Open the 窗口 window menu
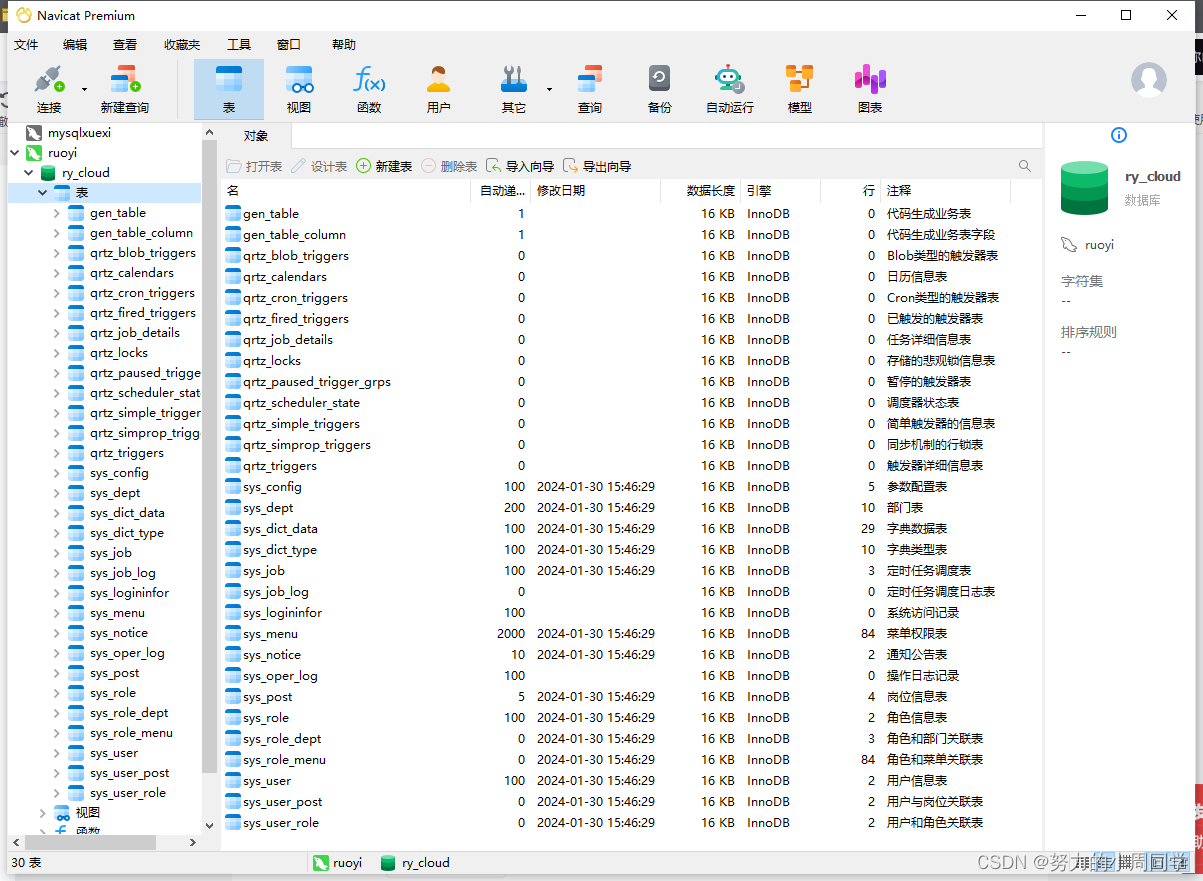 point(289,45)
